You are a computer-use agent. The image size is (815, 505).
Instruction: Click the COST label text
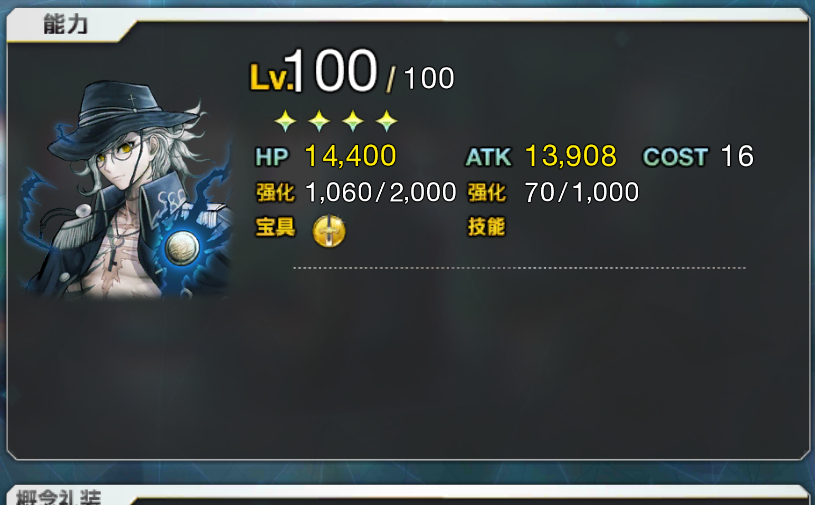tap(675, 157)
